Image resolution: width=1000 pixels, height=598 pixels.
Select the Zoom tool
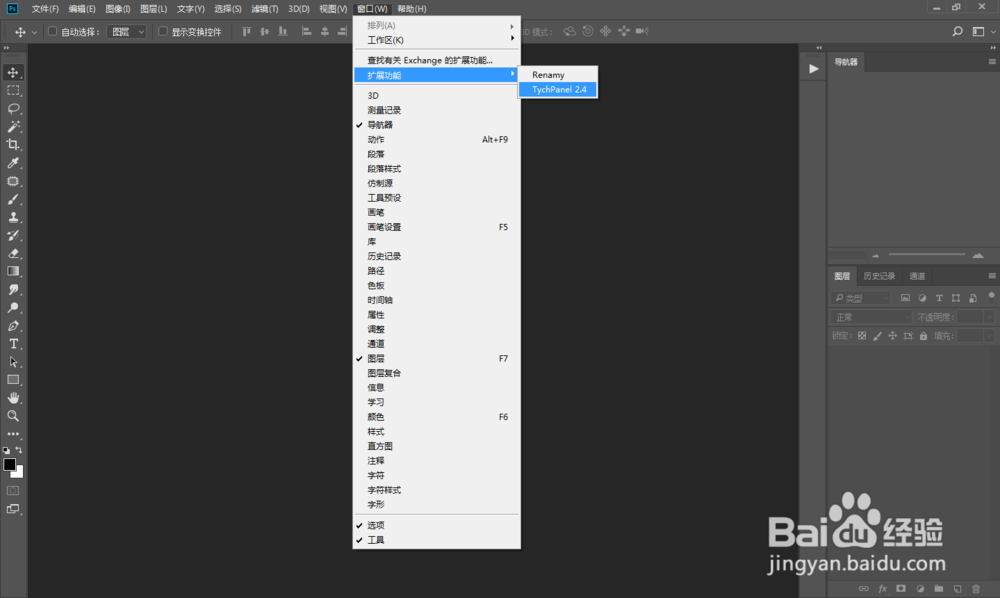tap(14, 416)
